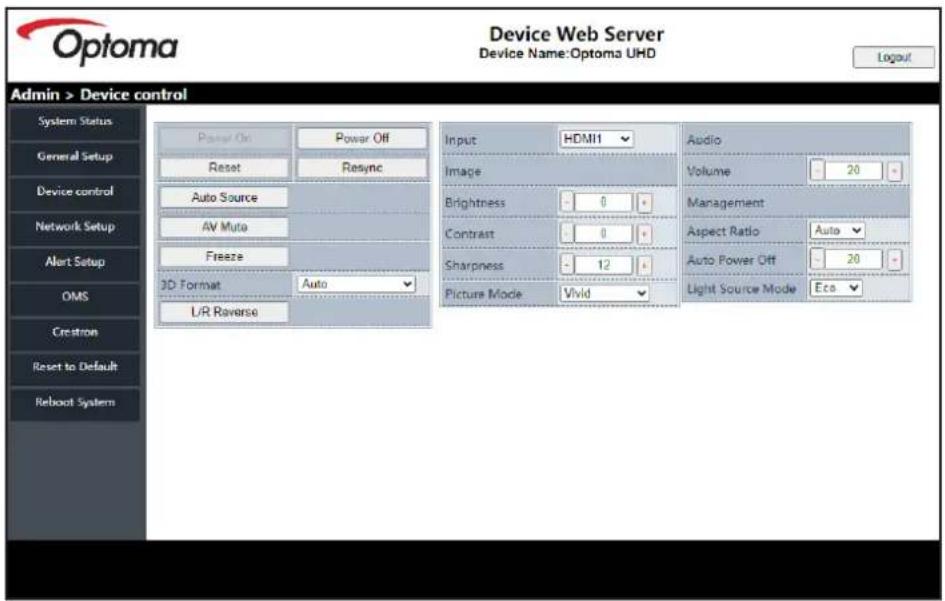Image resolution: width=945 pixels, height=601 pixels.
Task: Click the 'Light Source Mode' label
Action: coord(741,289)
